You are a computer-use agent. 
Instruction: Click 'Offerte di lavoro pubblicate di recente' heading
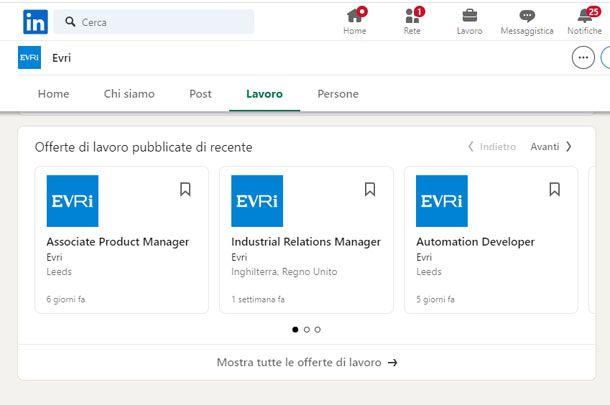[x=144, y=147]
